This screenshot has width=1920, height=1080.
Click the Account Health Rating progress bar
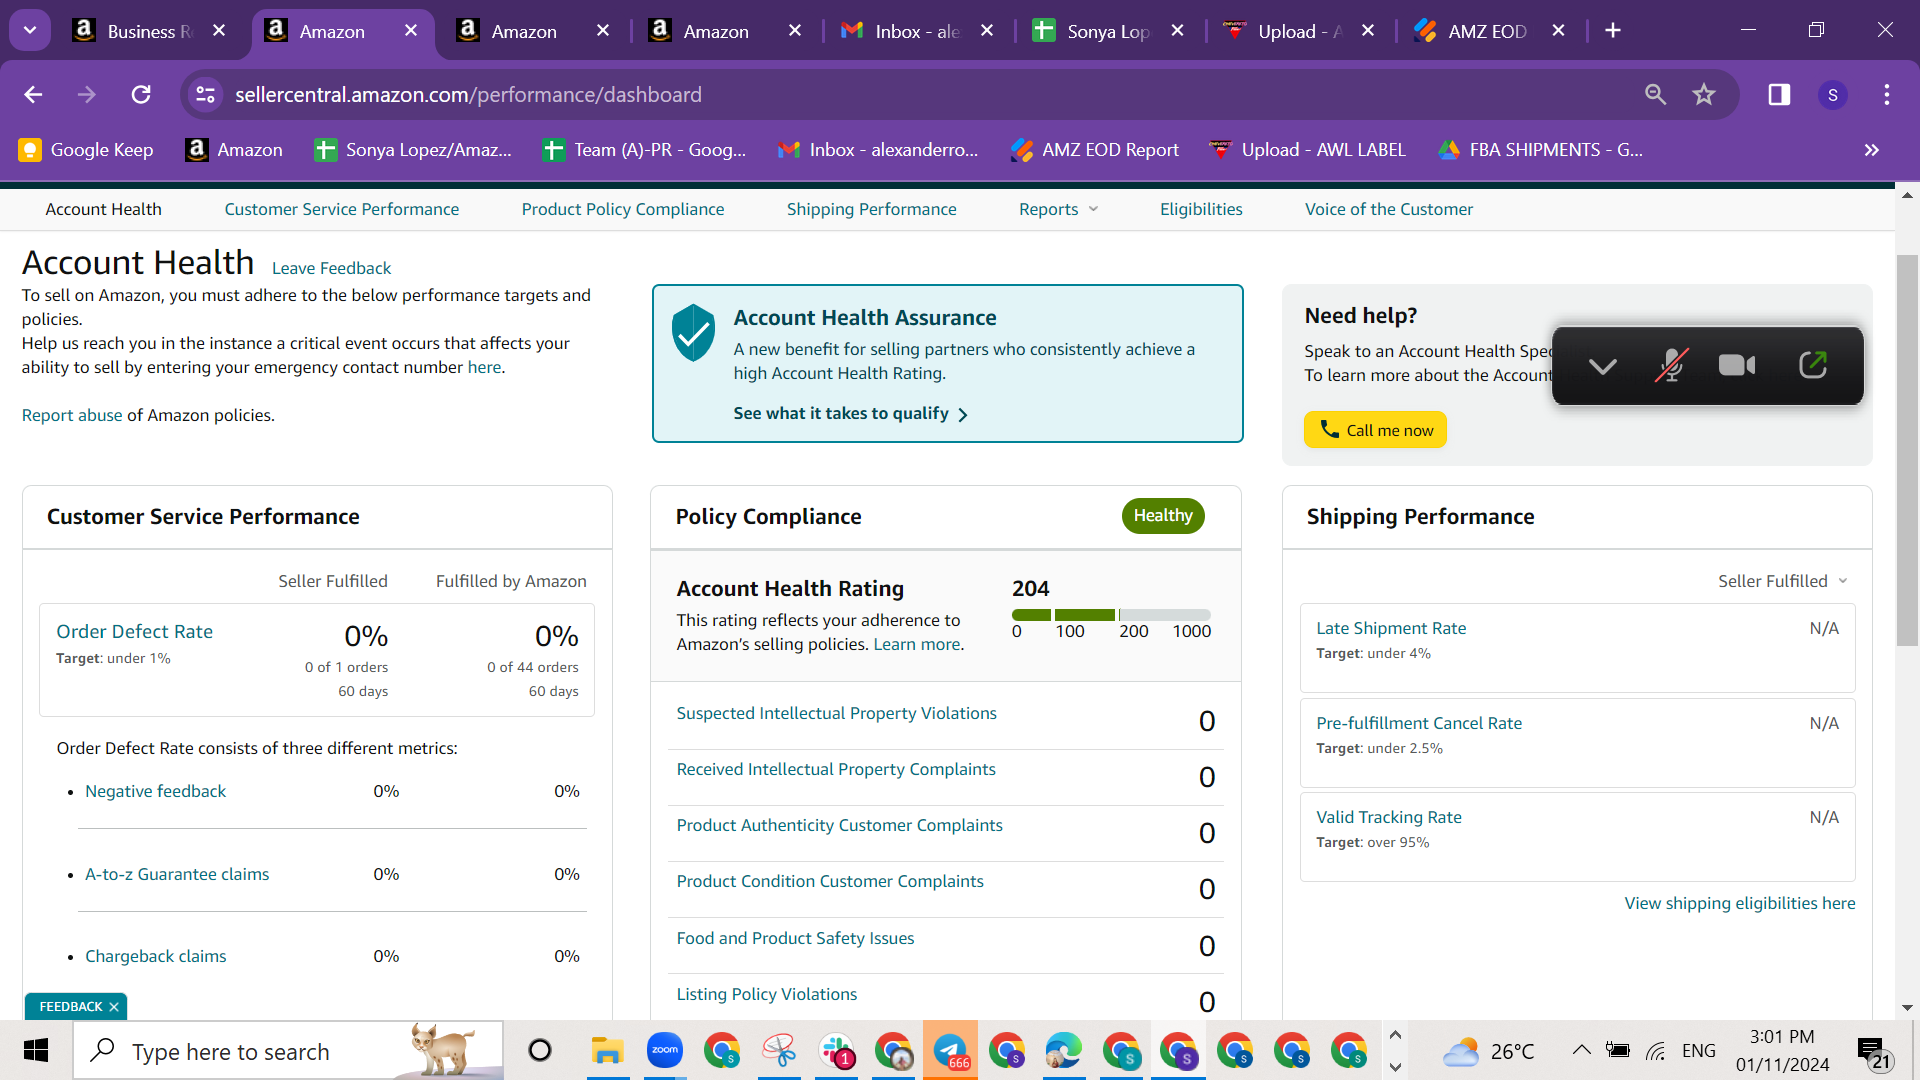pyautogui.click(x=1111, y=615)
